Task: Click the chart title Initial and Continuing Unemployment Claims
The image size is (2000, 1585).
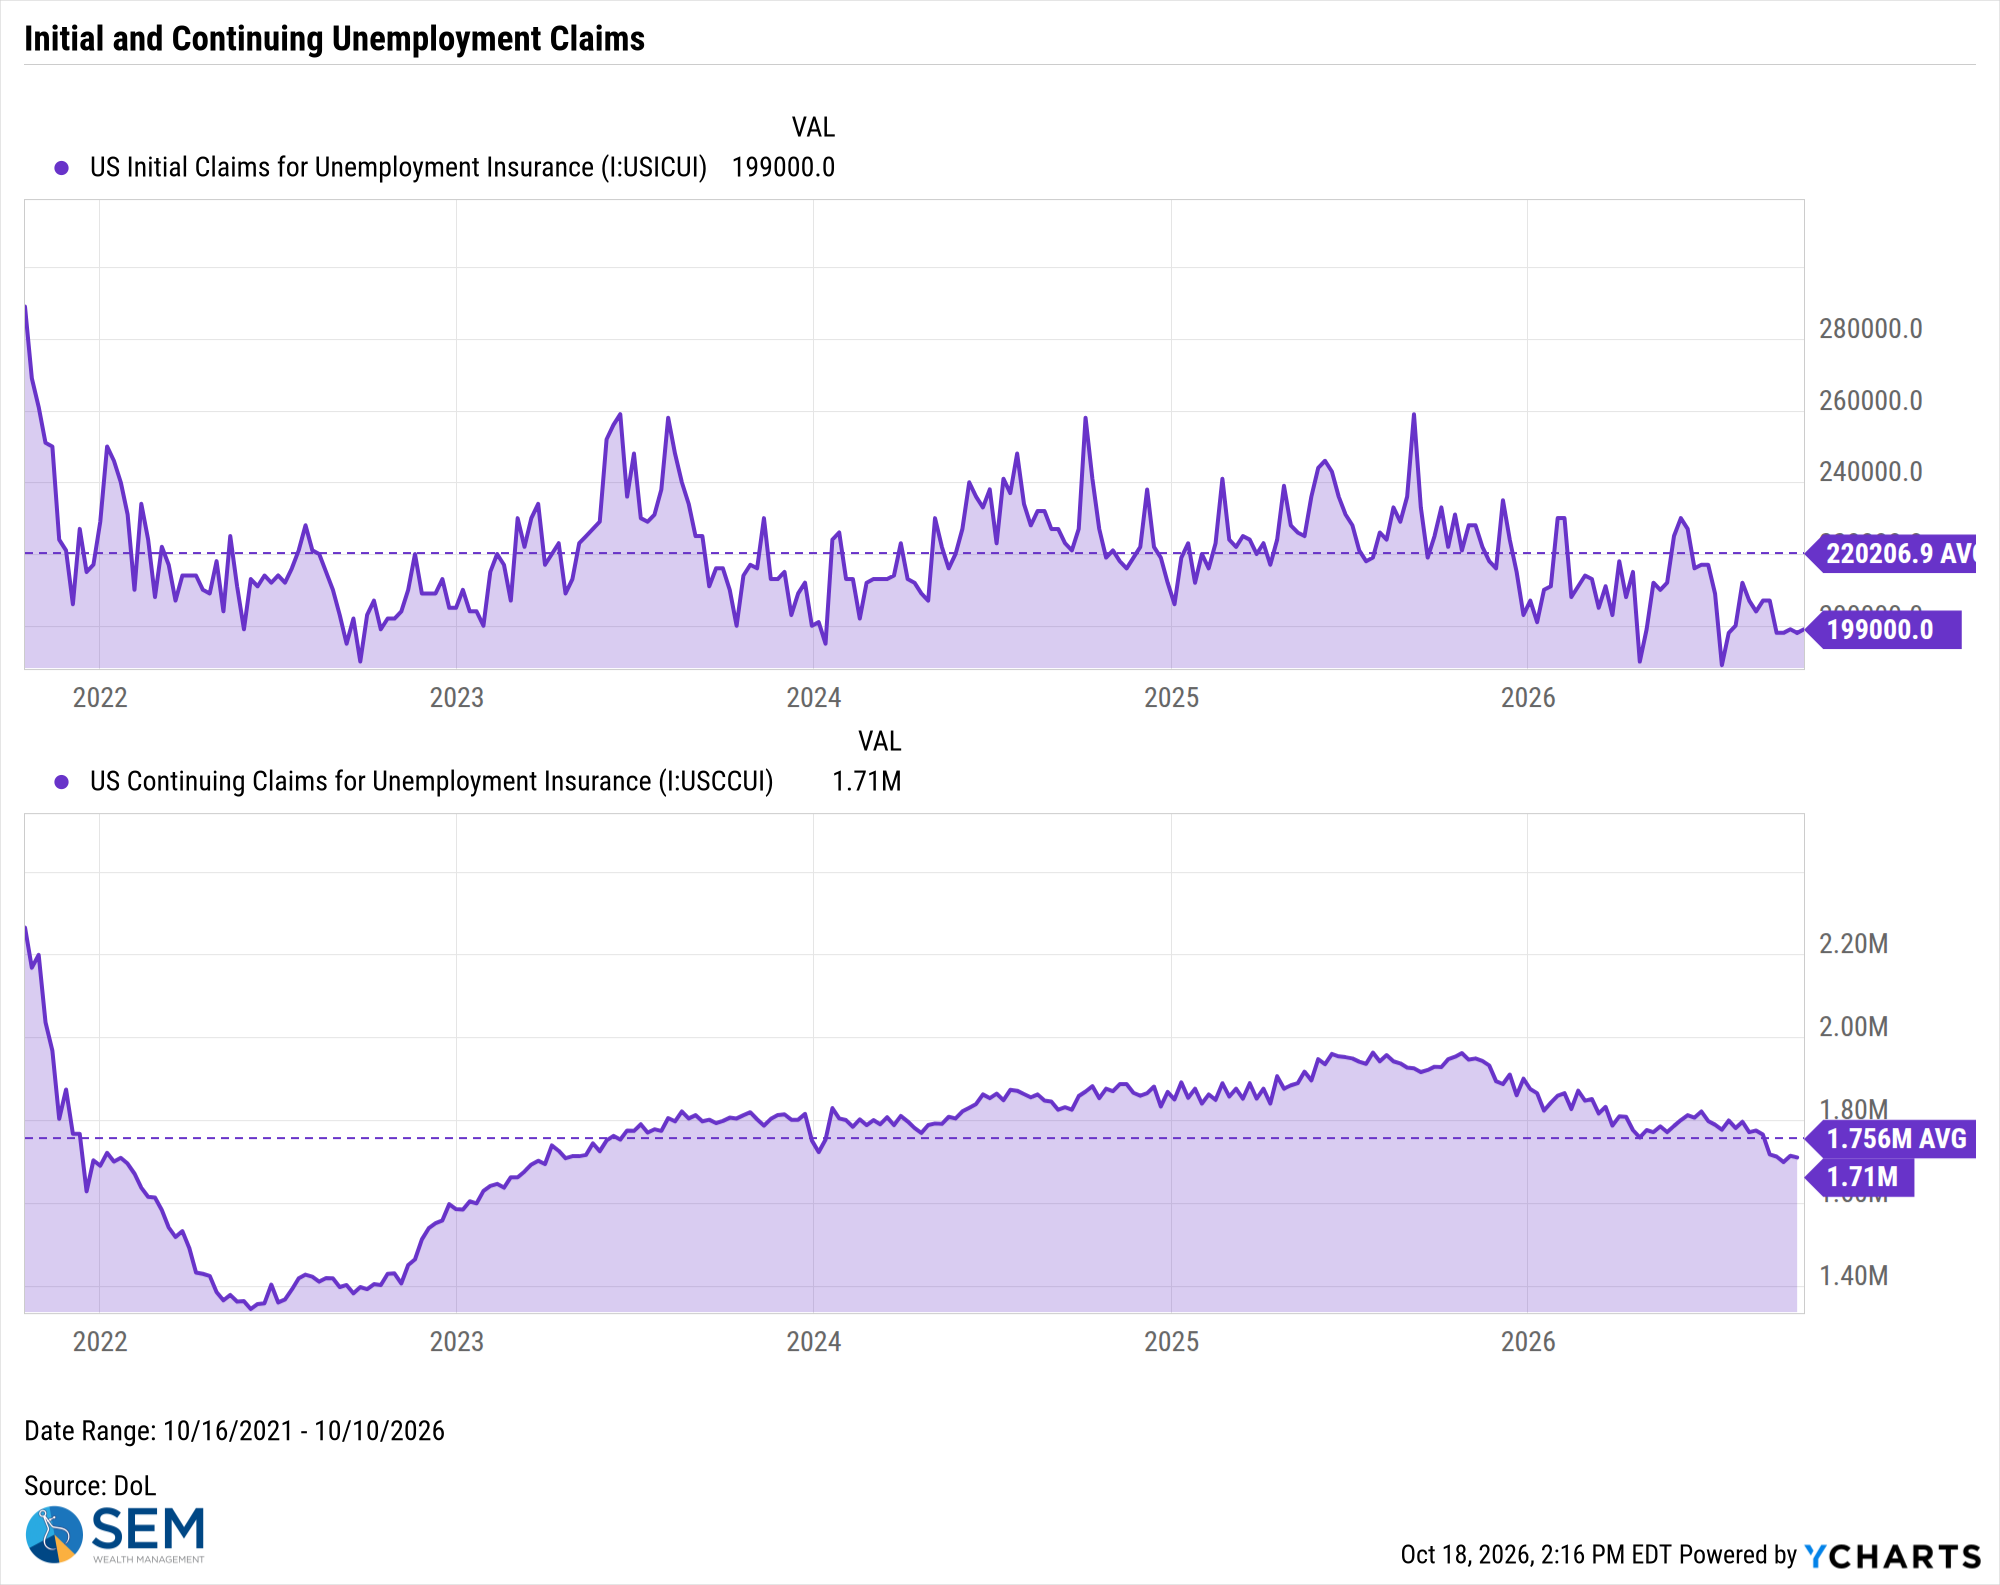Action: point(334,39)
